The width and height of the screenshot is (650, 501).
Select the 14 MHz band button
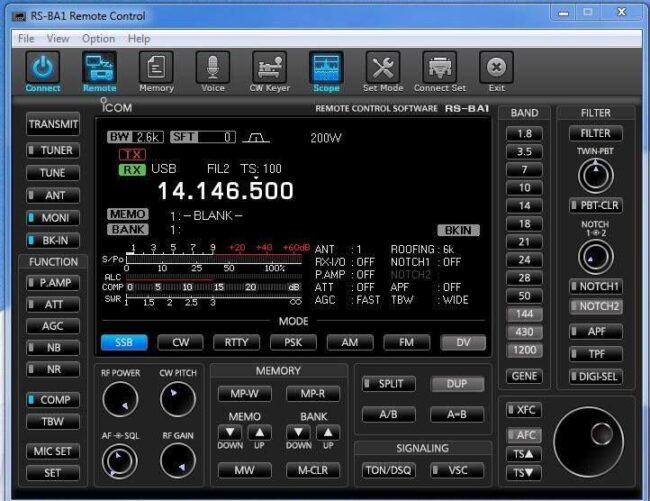(x=524, y=206)
